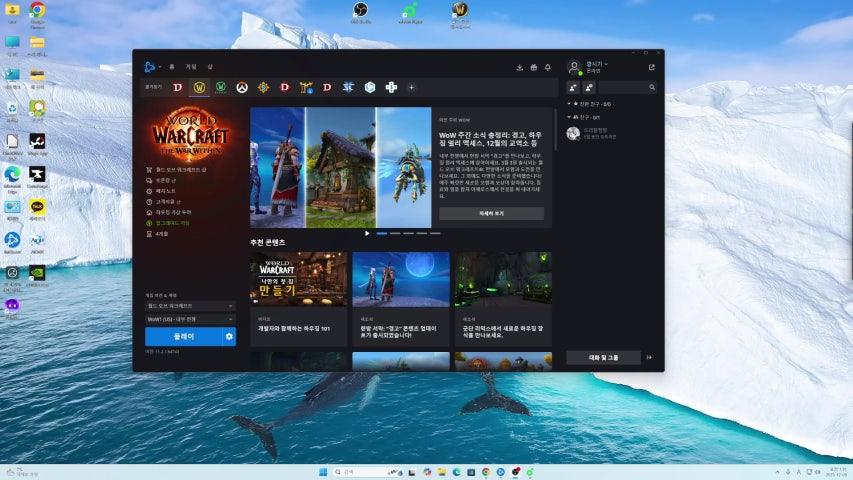Expand the WoW region account dropdown
The height and width of the screenshot is (480, 853).
190,319
